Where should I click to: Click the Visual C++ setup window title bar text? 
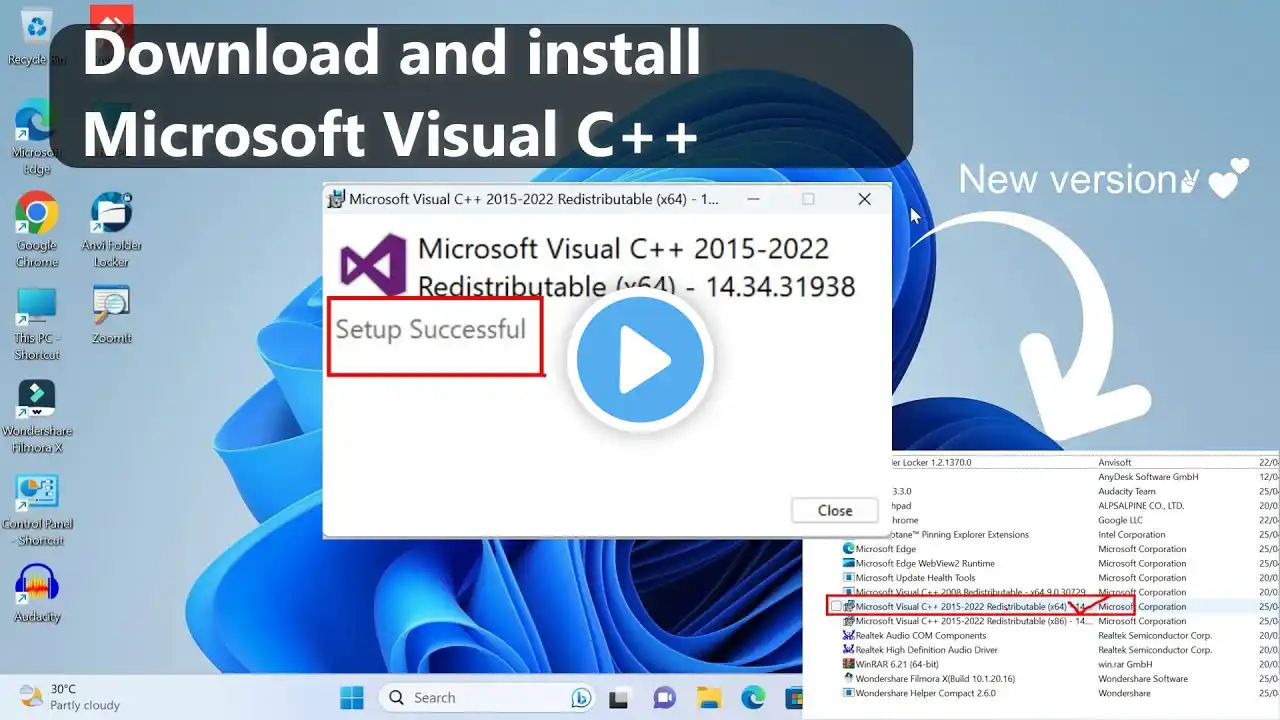(x=534, y=199)
